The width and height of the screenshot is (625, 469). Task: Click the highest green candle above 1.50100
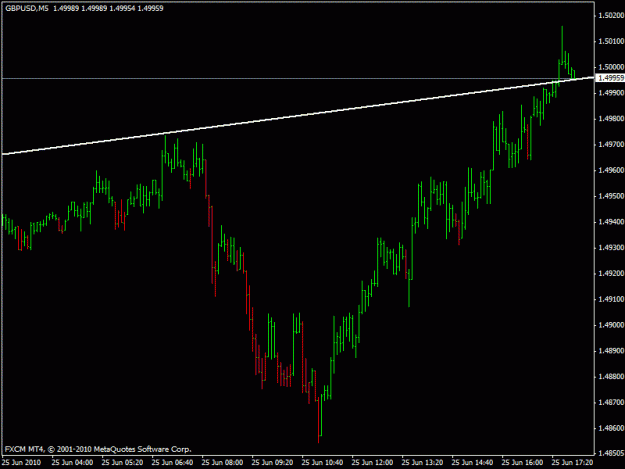coord(562,46)
